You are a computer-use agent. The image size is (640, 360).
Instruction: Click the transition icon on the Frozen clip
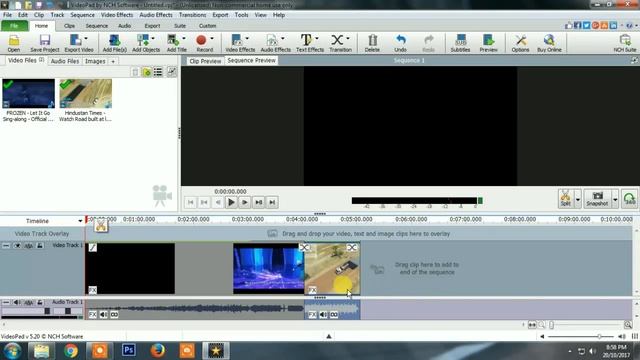(304, 247)
